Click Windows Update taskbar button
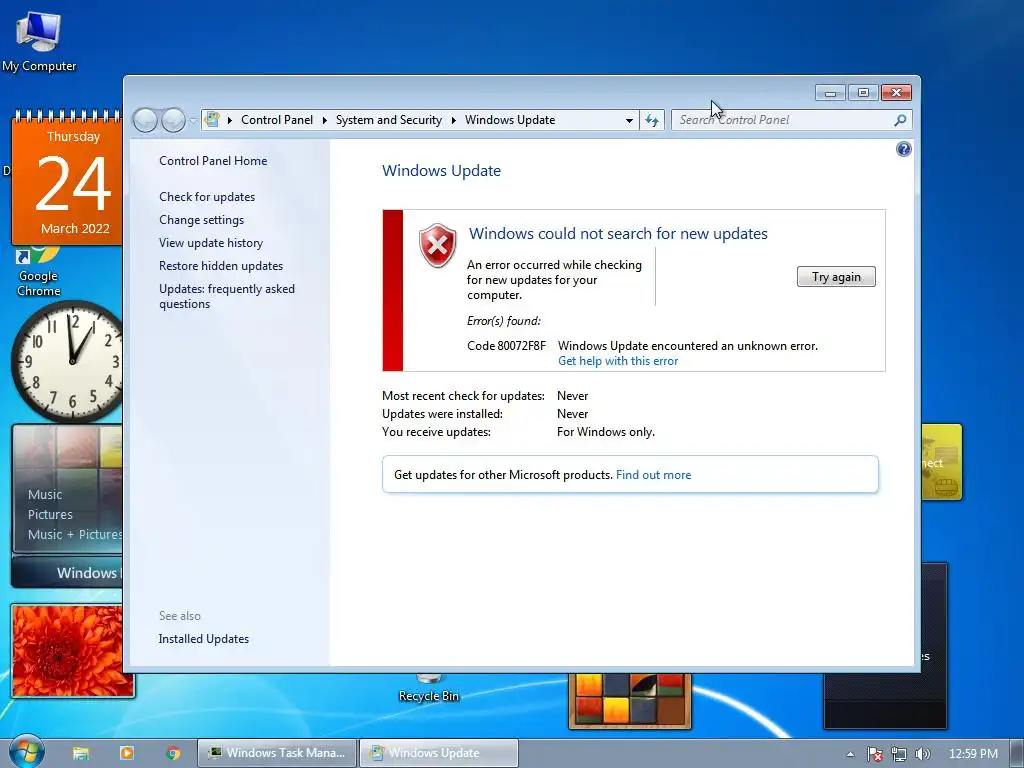The height and width of the screenshot is (768, 1024). [439, 753]
